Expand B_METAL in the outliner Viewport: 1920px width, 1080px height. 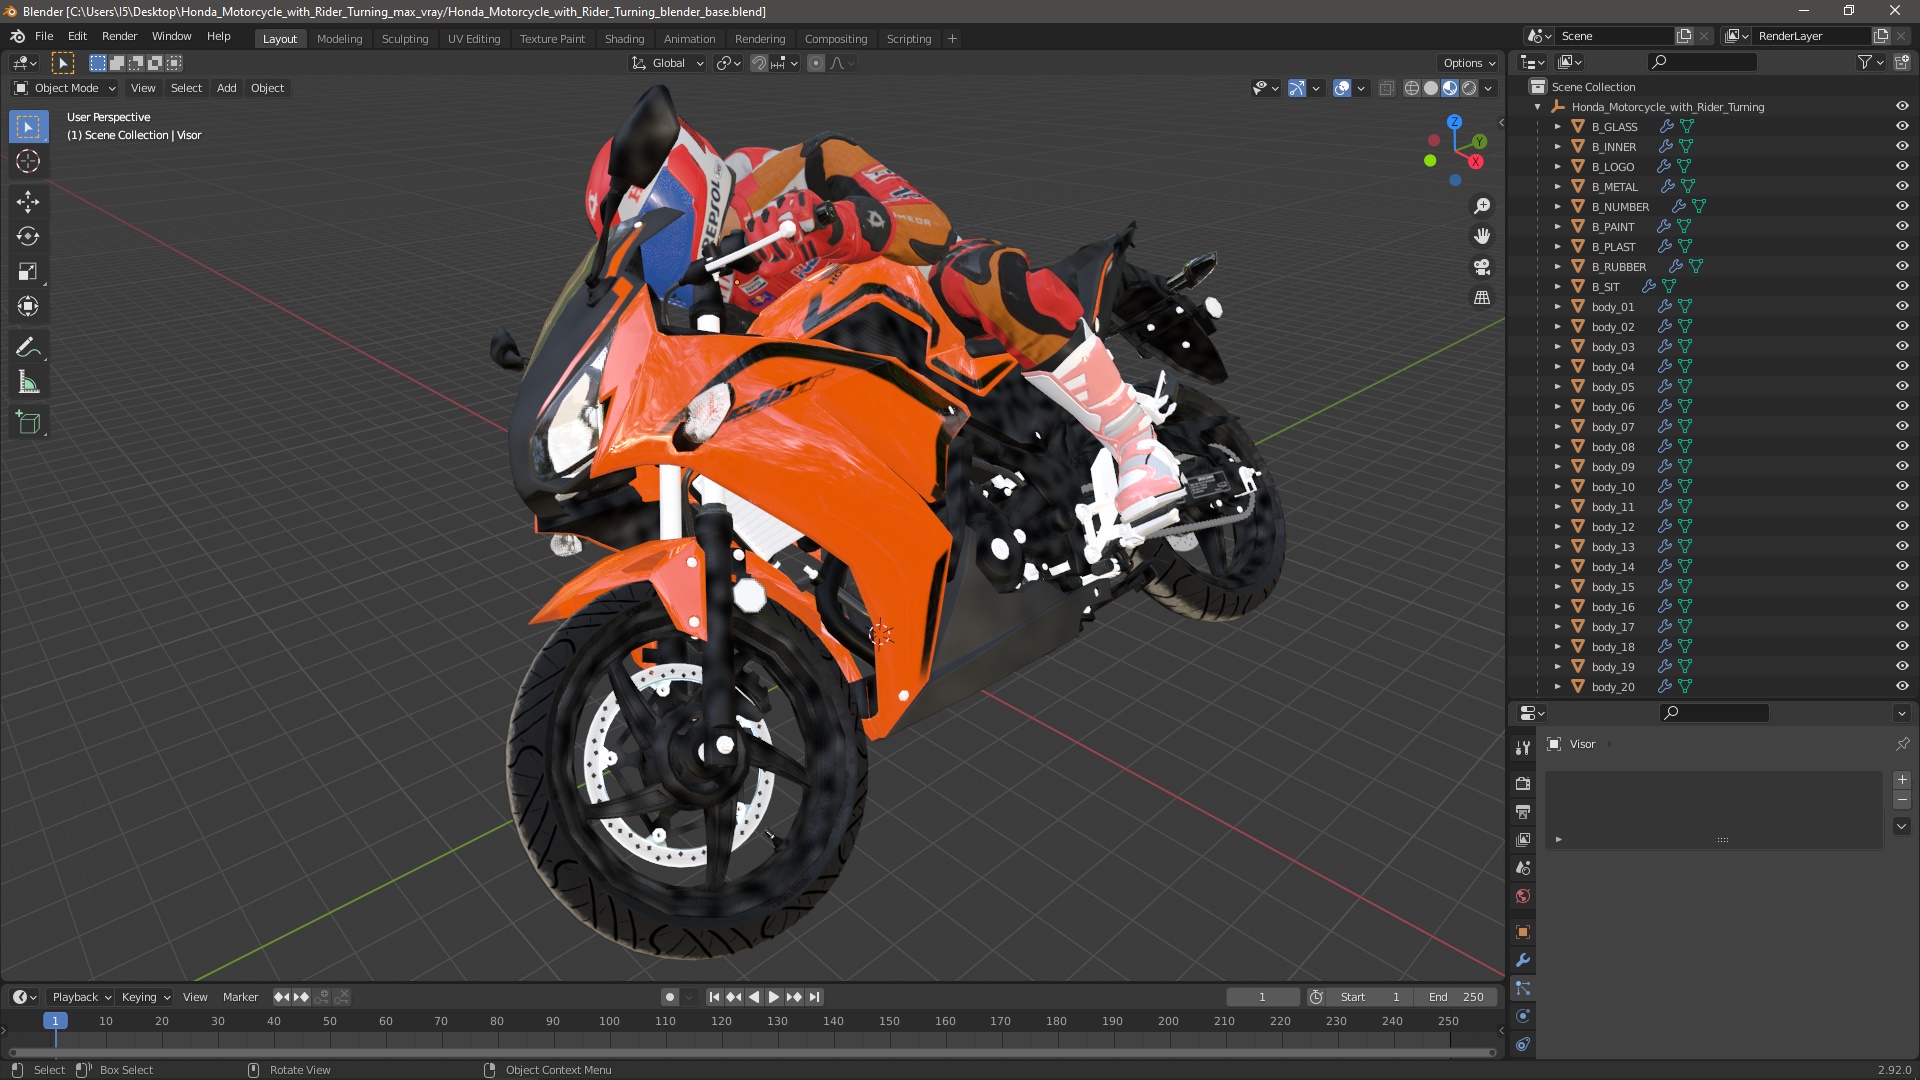(x=1557, y=187)
